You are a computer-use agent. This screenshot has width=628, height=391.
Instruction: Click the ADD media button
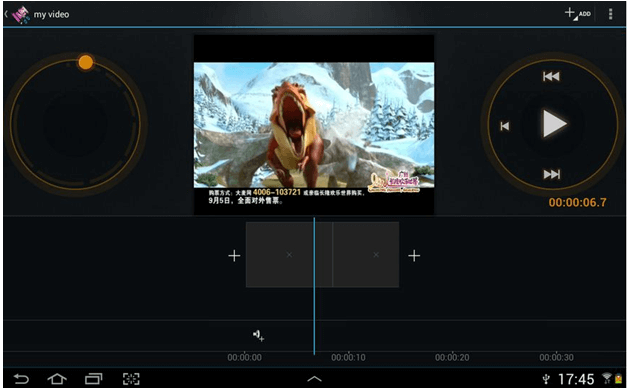578,14
